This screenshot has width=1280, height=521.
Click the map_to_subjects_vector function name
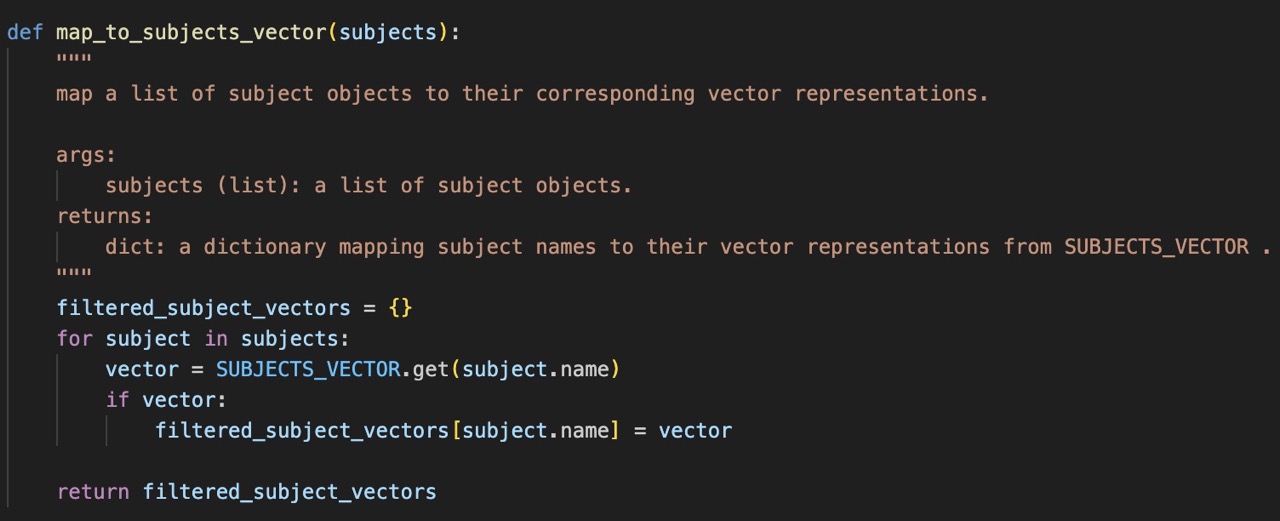(191, 32)
